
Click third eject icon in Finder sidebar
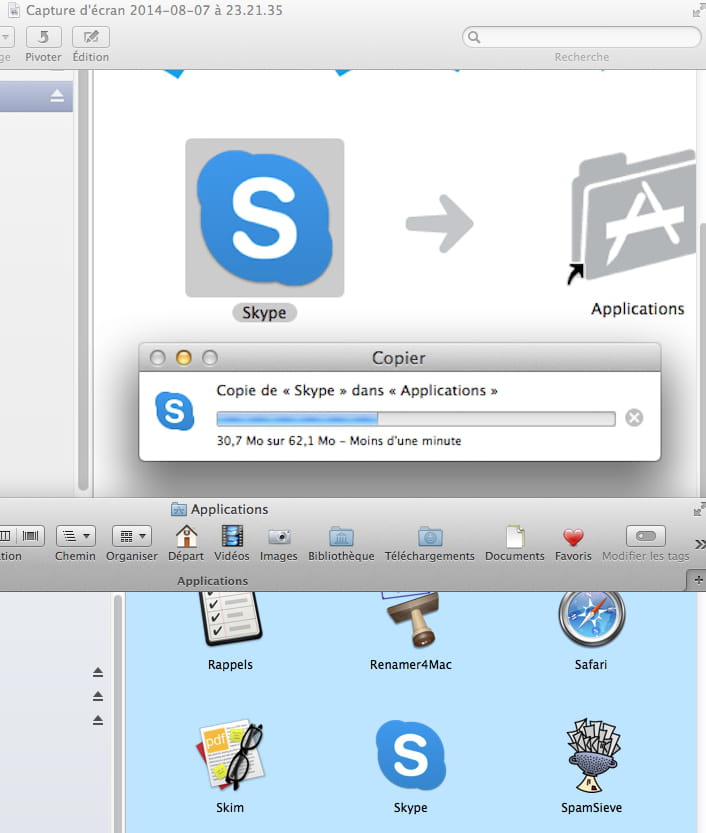[x=98, y=720]
